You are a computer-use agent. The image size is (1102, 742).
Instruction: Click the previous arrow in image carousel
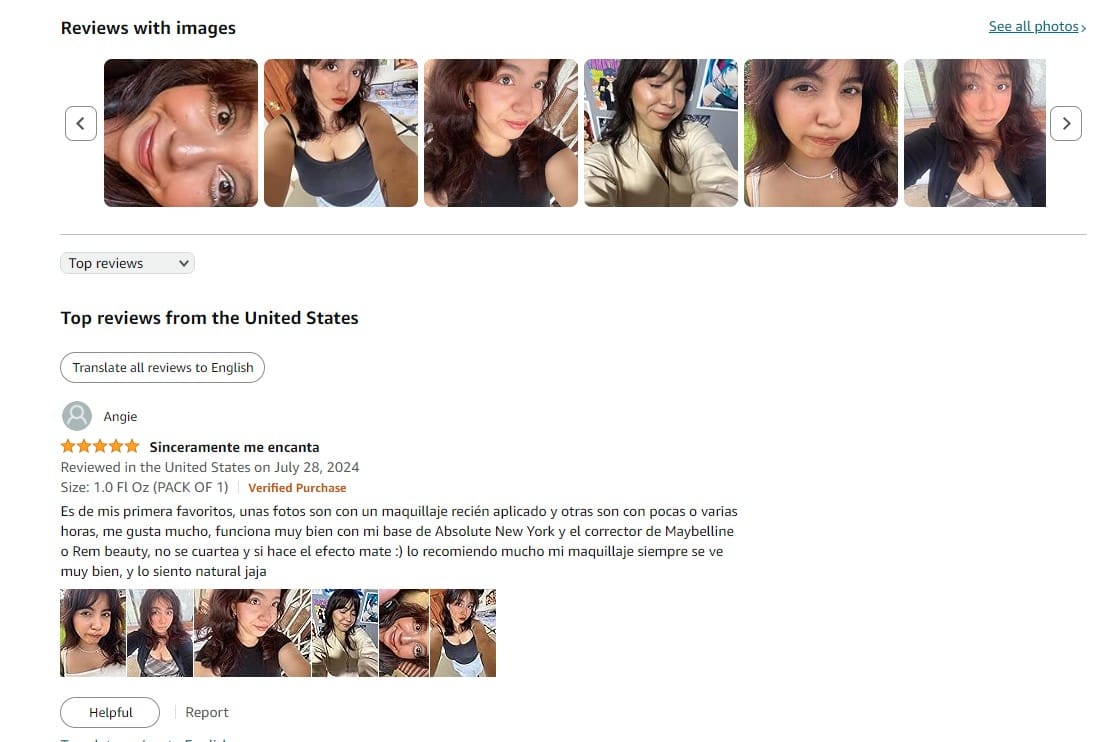(x=81, y=124)
